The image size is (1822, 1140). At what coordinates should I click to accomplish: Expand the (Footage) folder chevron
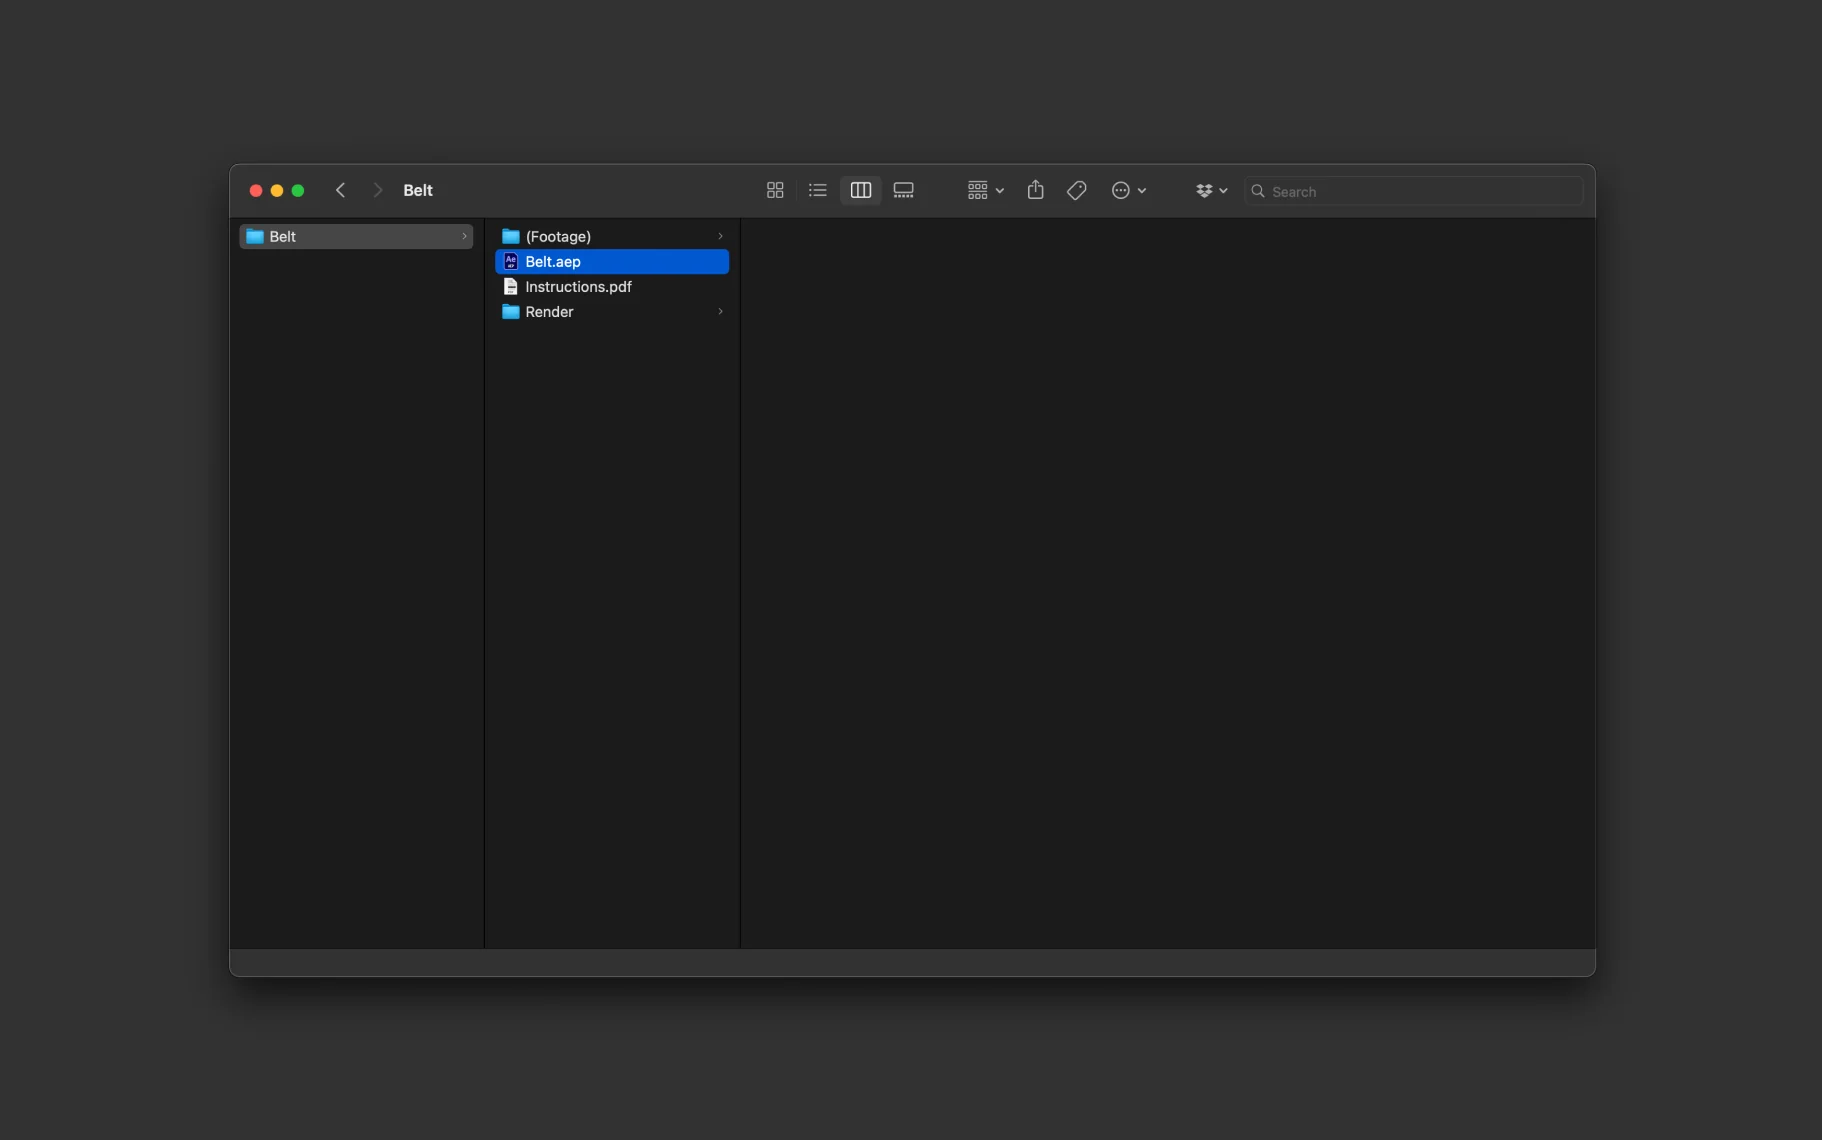pyautogui.click(x=720, y=236)
